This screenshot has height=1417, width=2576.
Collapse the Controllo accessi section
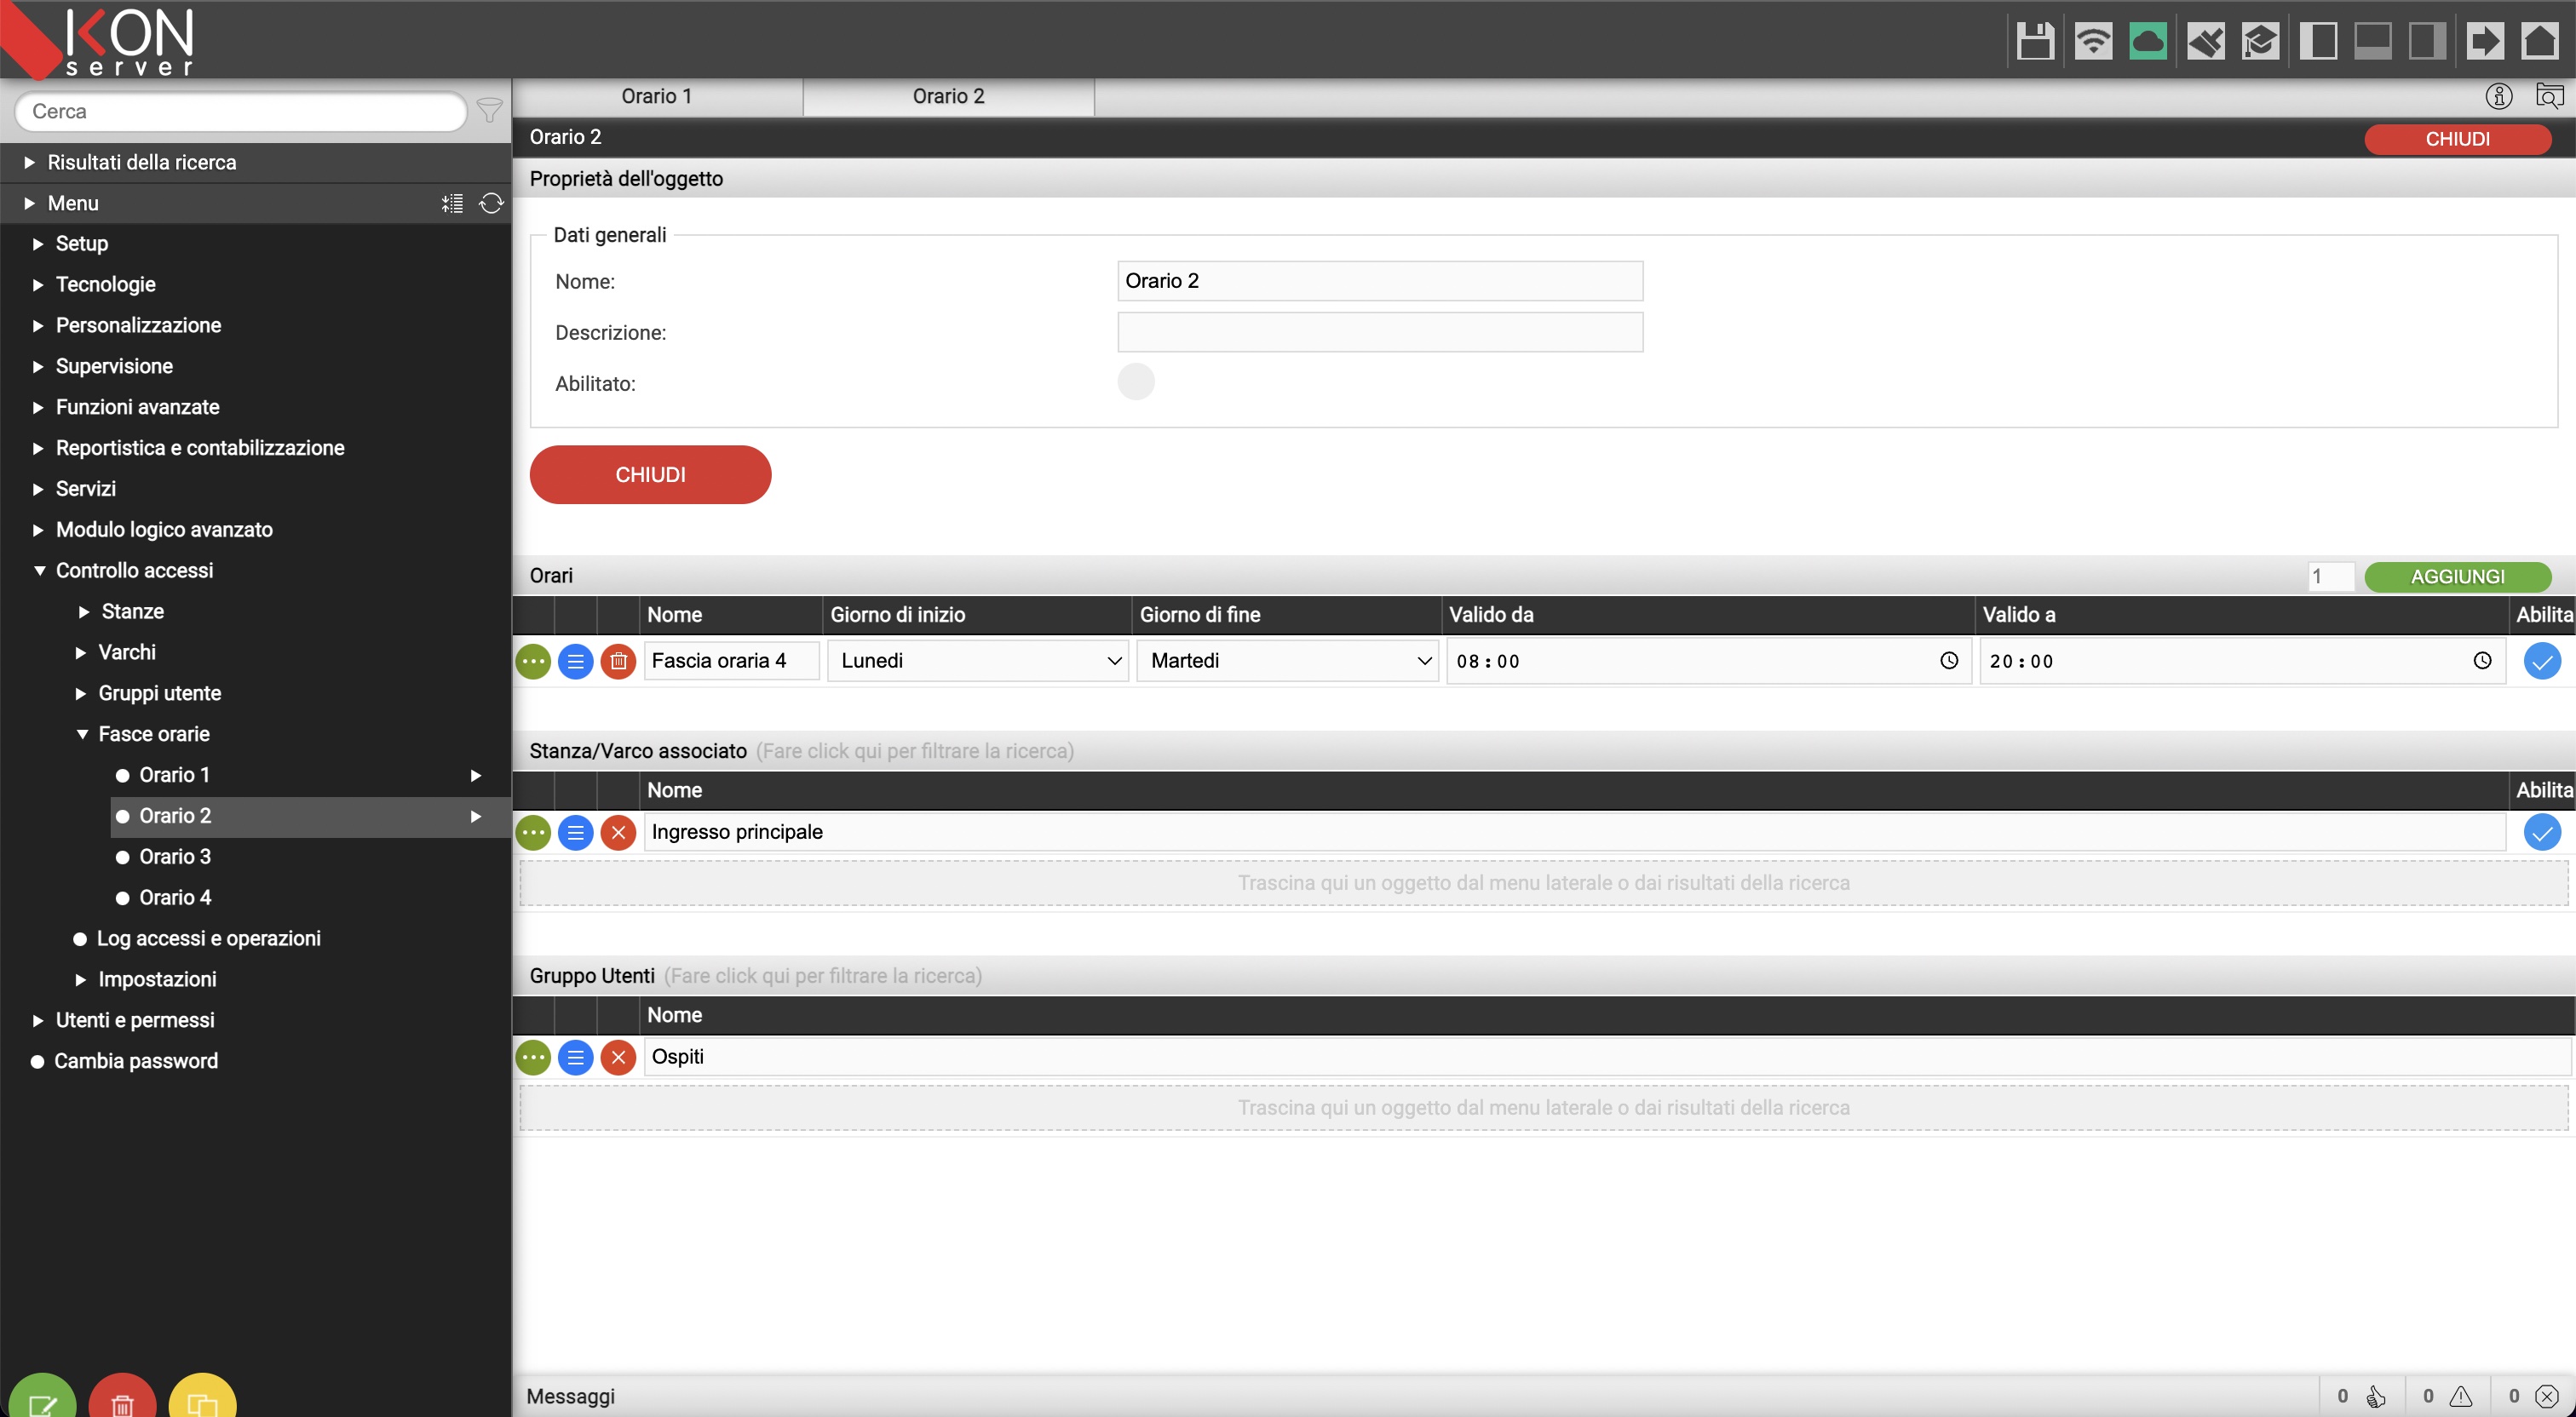[x=39, y=571]
